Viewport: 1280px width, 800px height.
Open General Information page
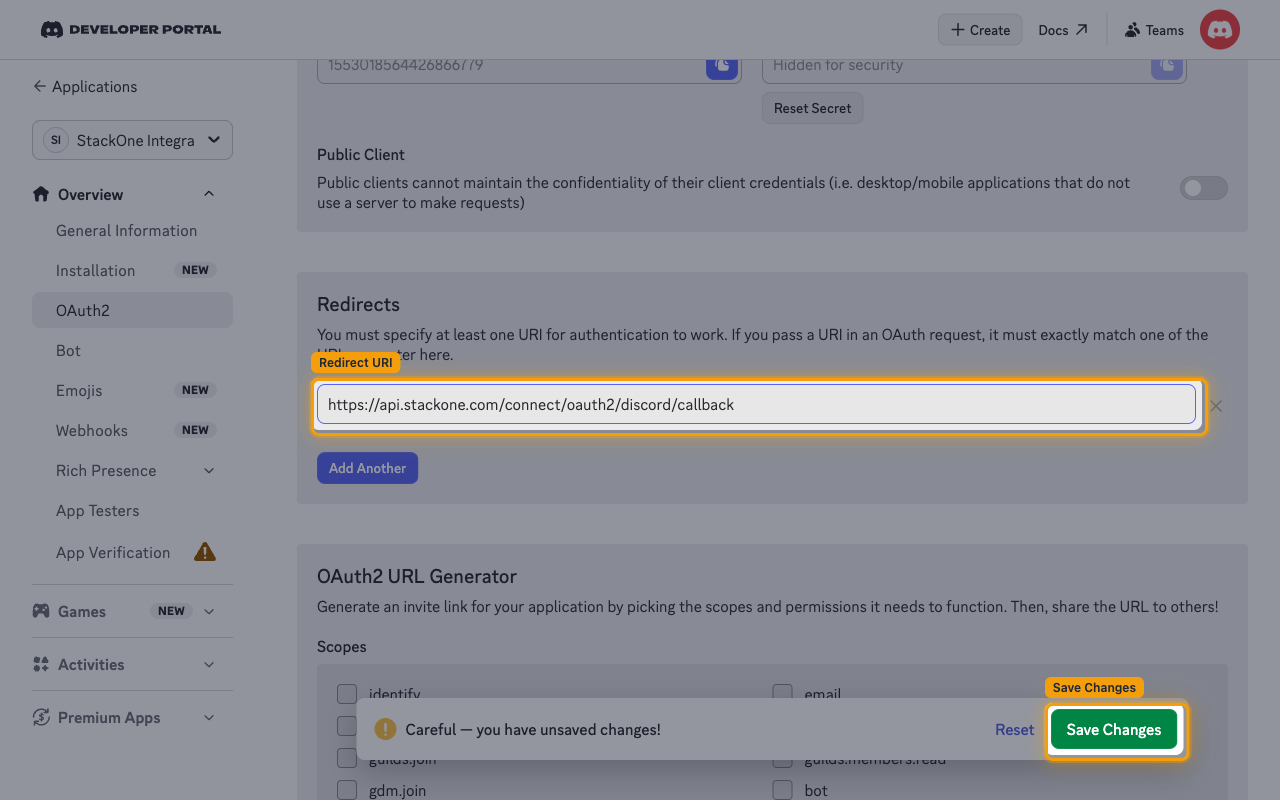click(126, 230)
